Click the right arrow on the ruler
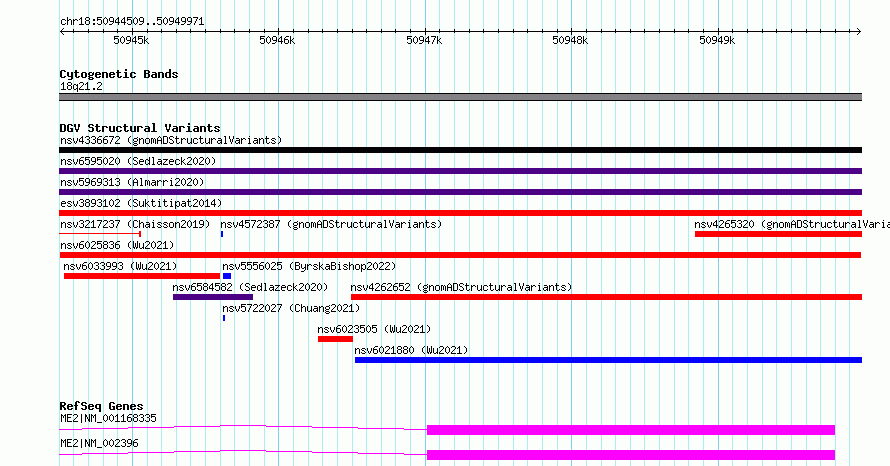The height and width of the screenshot is (466, 890). point(859,32)
